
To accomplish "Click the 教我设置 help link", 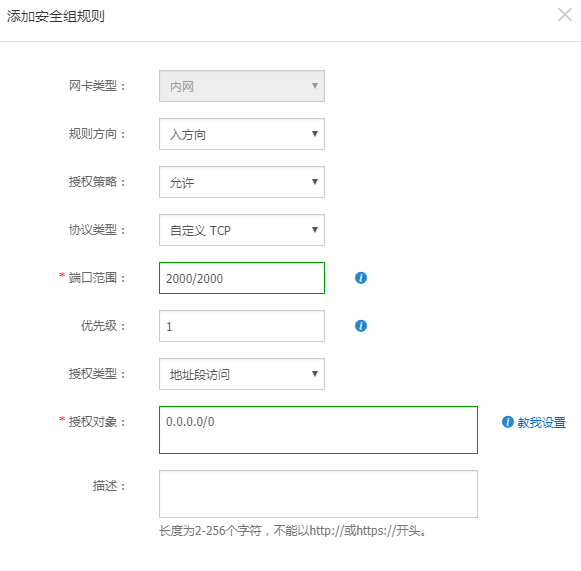I will (541, 422).
